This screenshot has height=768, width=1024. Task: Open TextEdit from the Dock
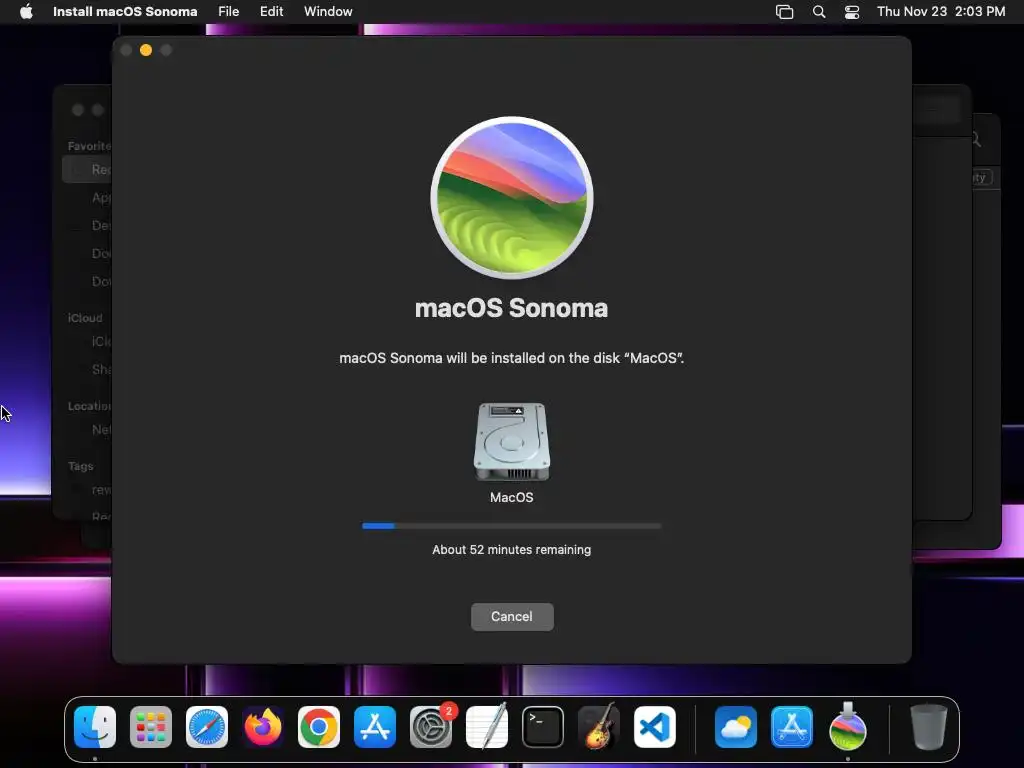[487, 727]
